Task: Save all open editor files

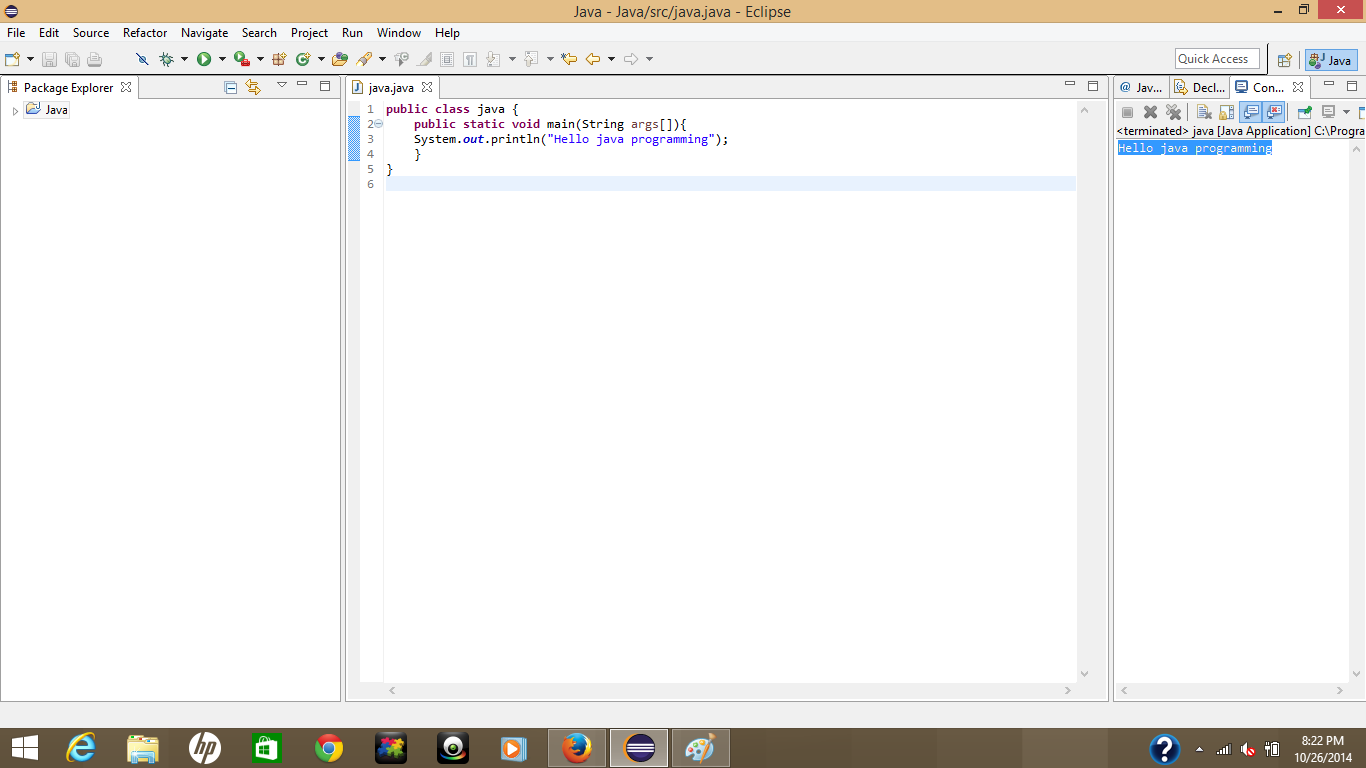Action: (x=71, y=58)
